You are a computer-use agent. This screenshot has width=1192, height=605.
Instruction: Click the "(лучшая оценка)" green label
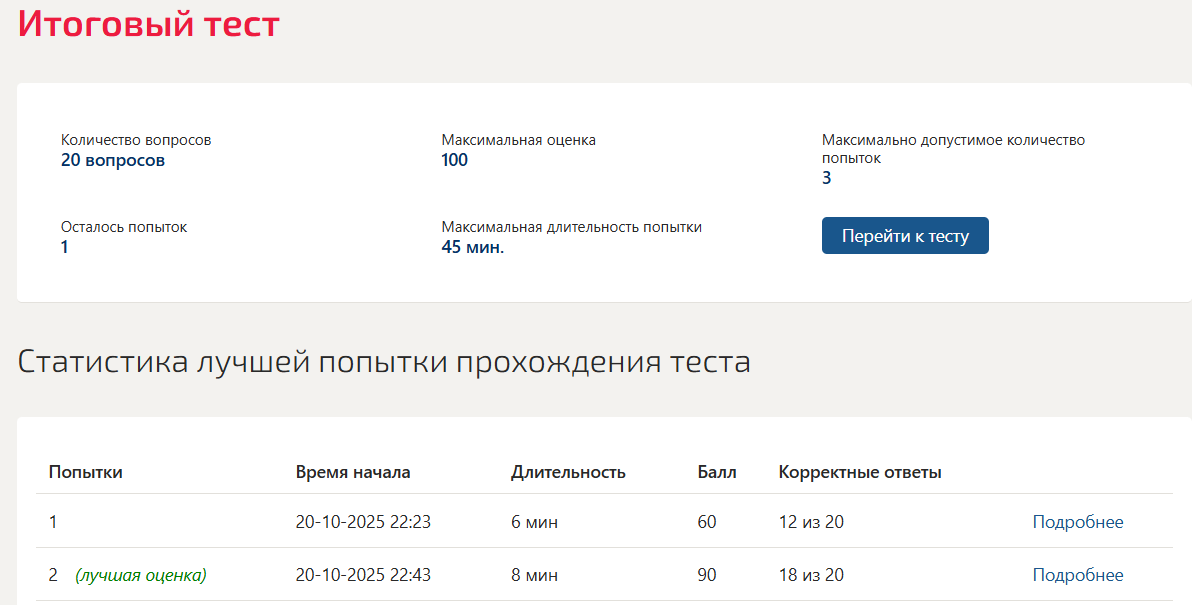tap(141, 575)
